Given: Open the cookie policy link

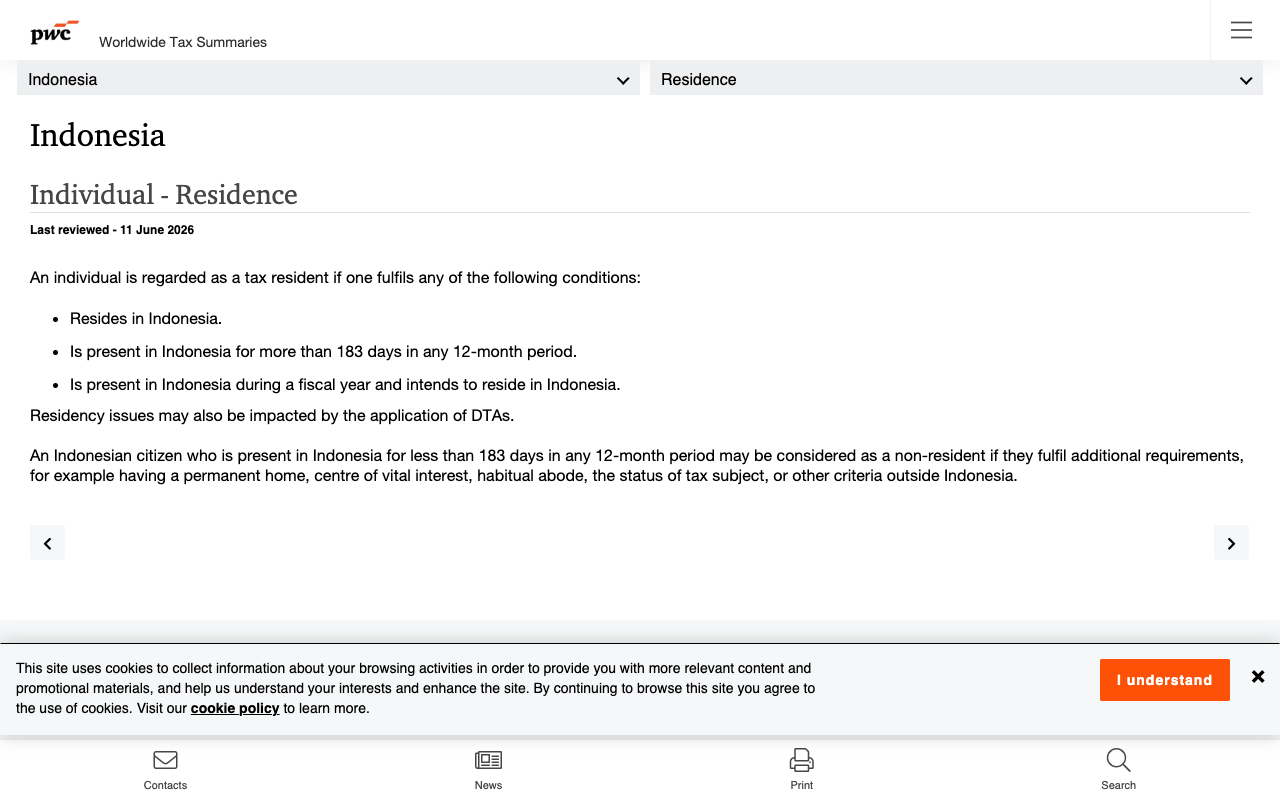Looking at the screenshot, I should click(x=235, y=708).
